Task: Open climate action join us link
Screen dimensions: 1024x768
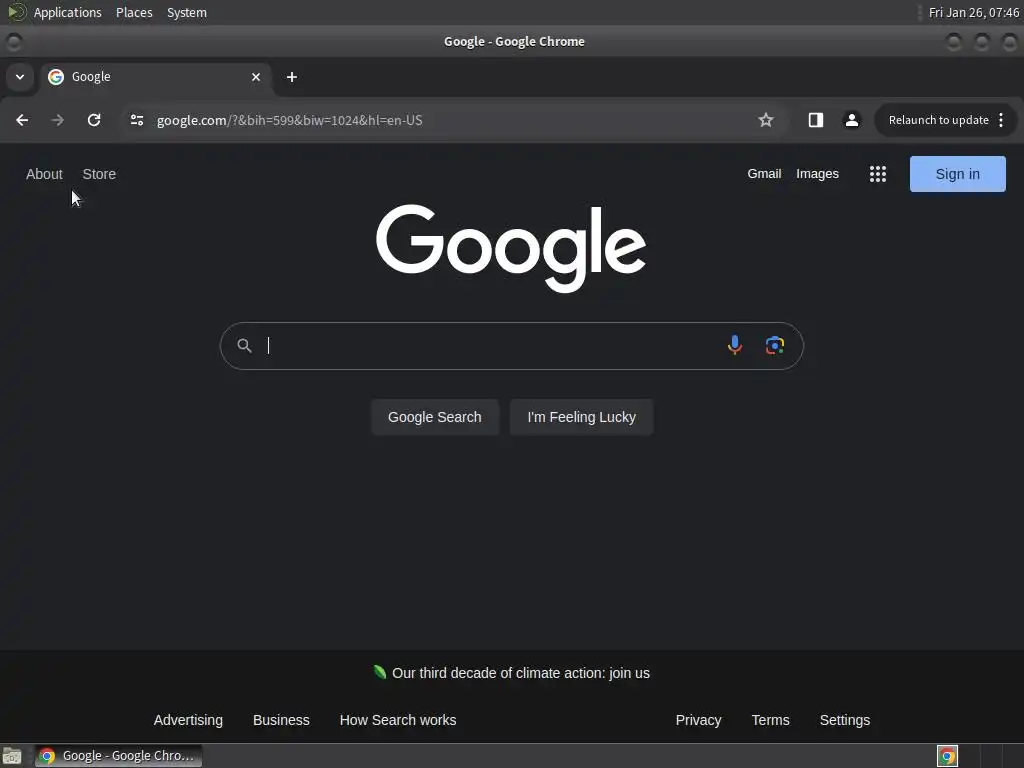Action: 520,673
